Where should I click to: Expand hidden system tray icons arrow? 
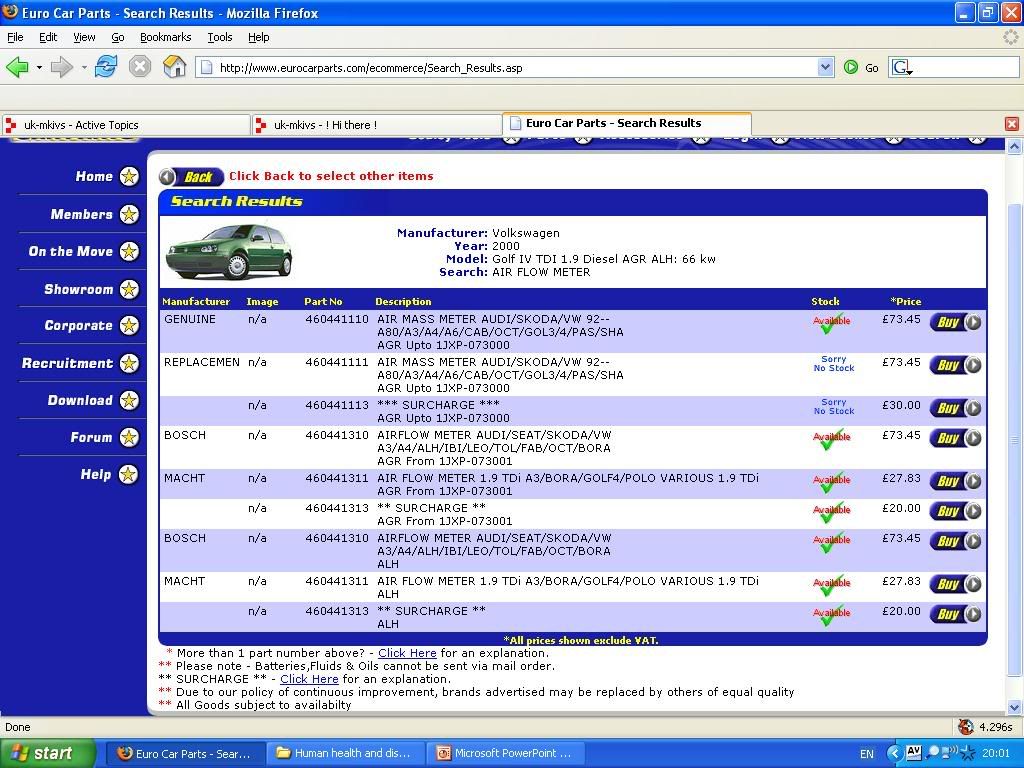tap(895, 754)
